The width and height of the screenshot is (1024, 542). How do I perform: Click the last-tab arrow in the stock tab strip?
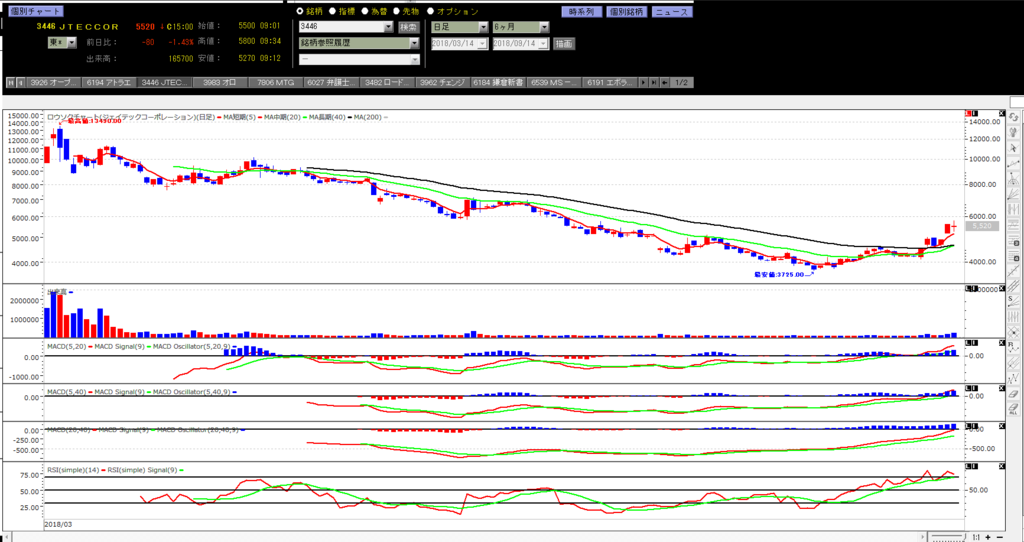point(654,83)
